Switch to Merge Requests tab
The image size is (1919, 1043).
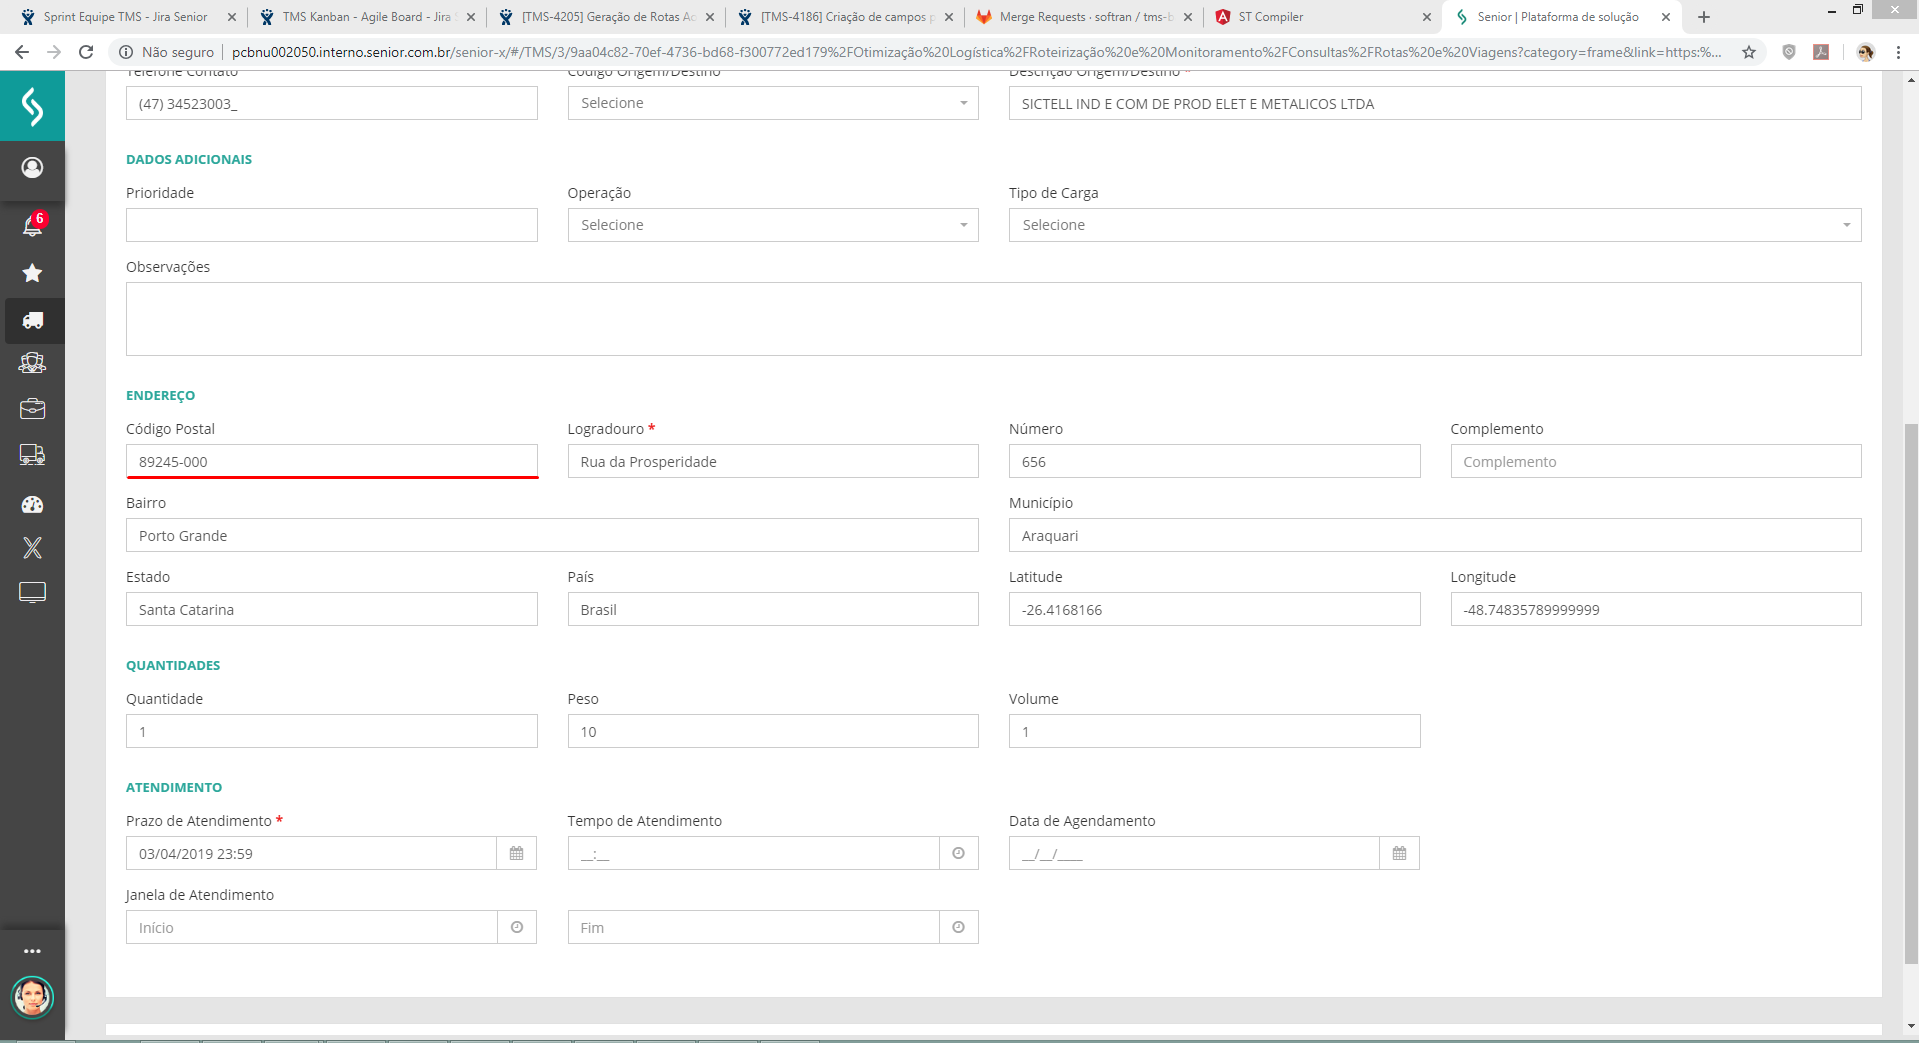[1084, 17]
